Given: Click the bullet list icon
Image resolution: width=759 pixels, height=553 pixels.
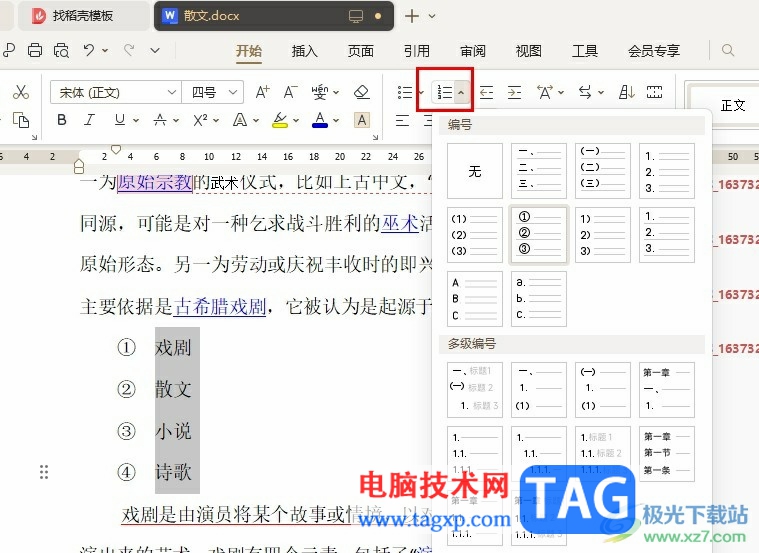Looking at the screenshot, I should (x=405, y=92).
